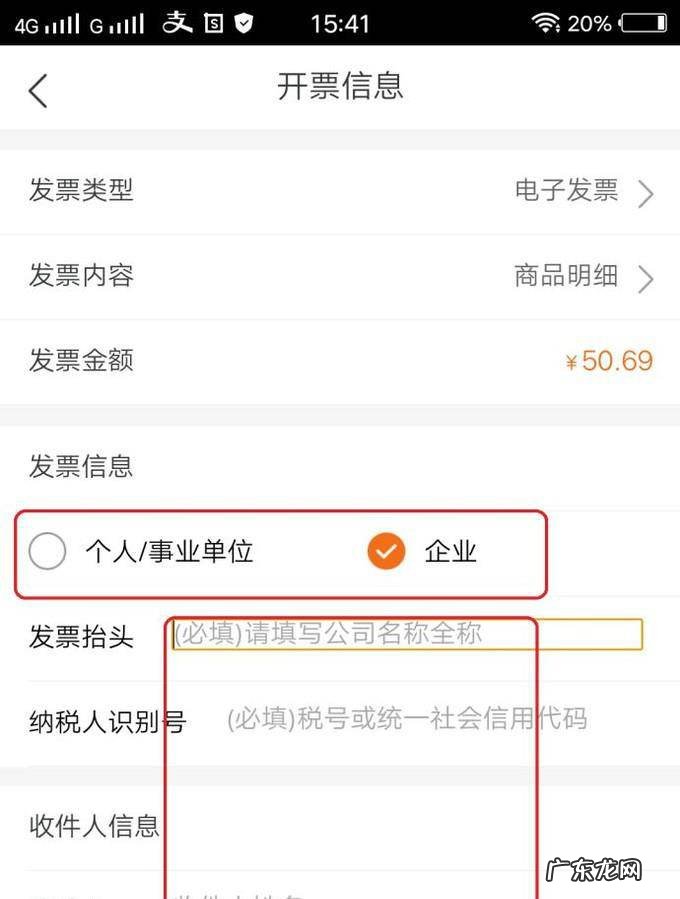Screen dimensions: 680x899
Task: Tap the 开票信息 page title
Action: (x=340, y=87)
